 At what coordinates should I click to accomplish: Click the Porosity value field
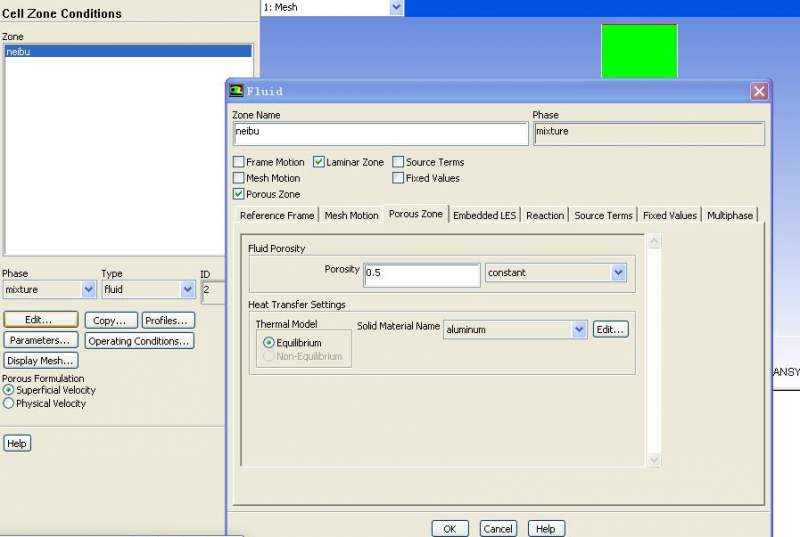pyautogui.click(x=422, y=275)
